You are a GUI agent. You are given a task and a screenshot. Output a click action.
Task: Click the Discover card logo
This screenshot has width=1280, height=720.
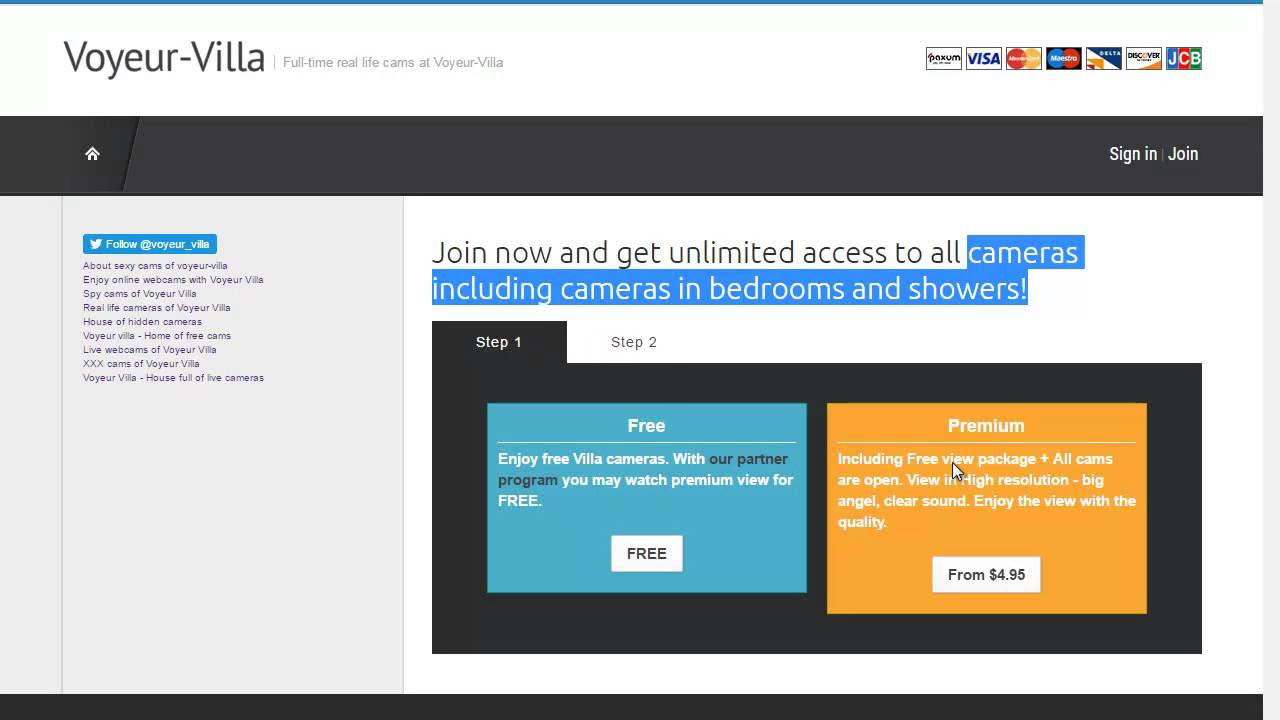point(1143,59)
